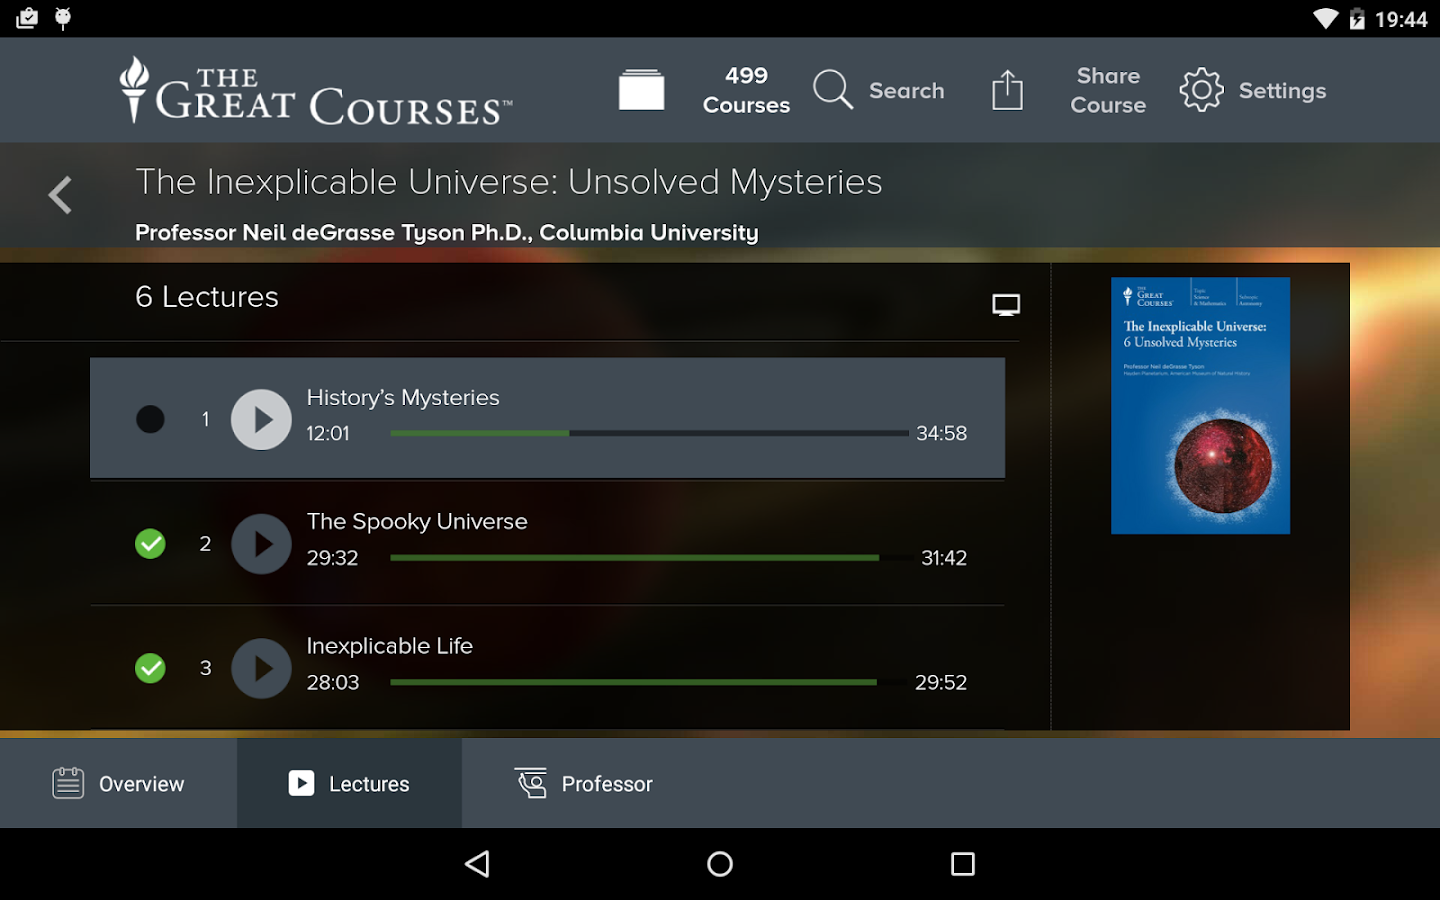The width and height of the screenshot is (1440, 900).
Task: Toggle completed checkmark for Inexplicable Life
Action: pos(150,668)
